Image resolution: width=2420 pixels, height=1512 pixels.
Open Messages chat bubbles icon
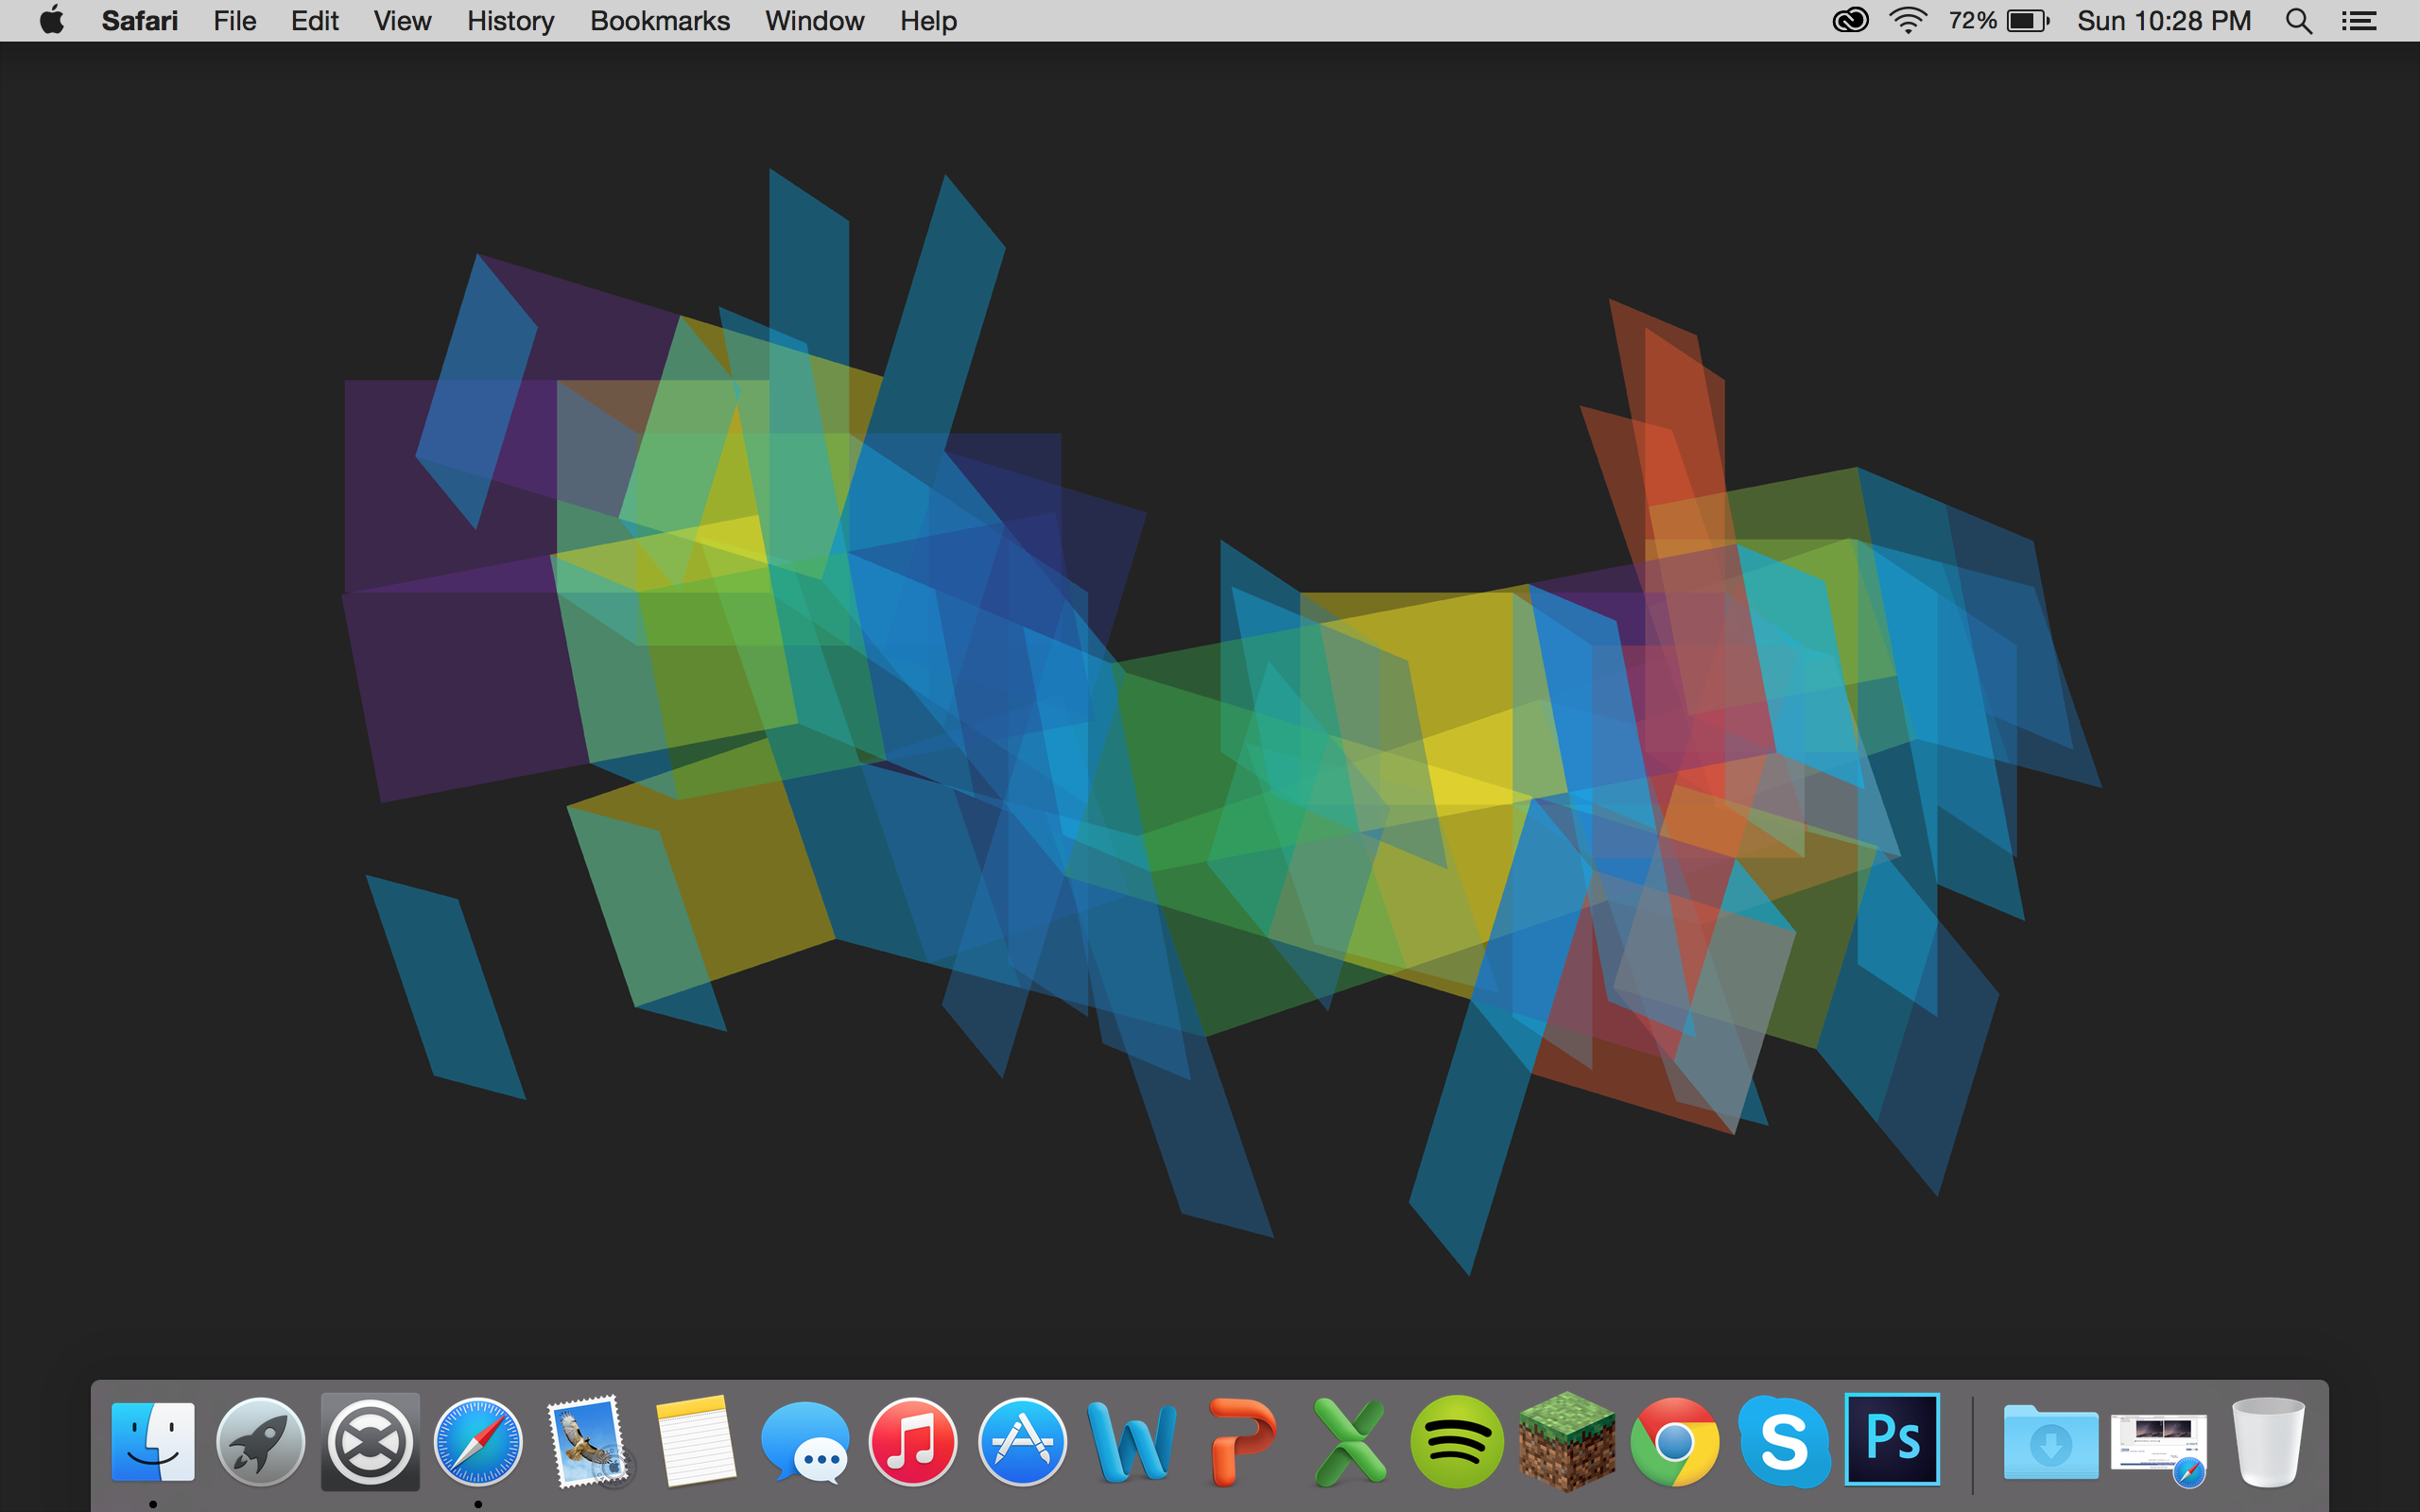click(805, 1441)
